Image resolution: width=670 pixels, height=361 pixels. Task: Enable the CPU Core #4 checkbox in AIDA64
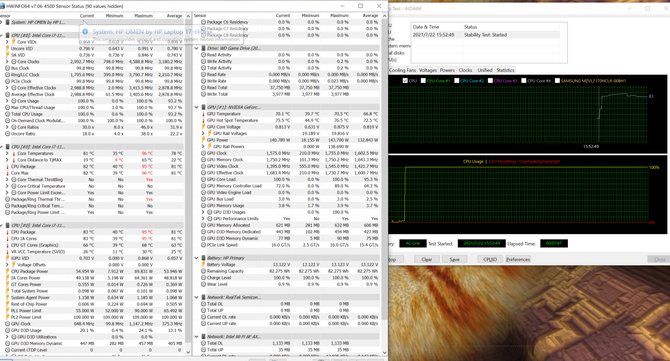[x=523, y=80]
